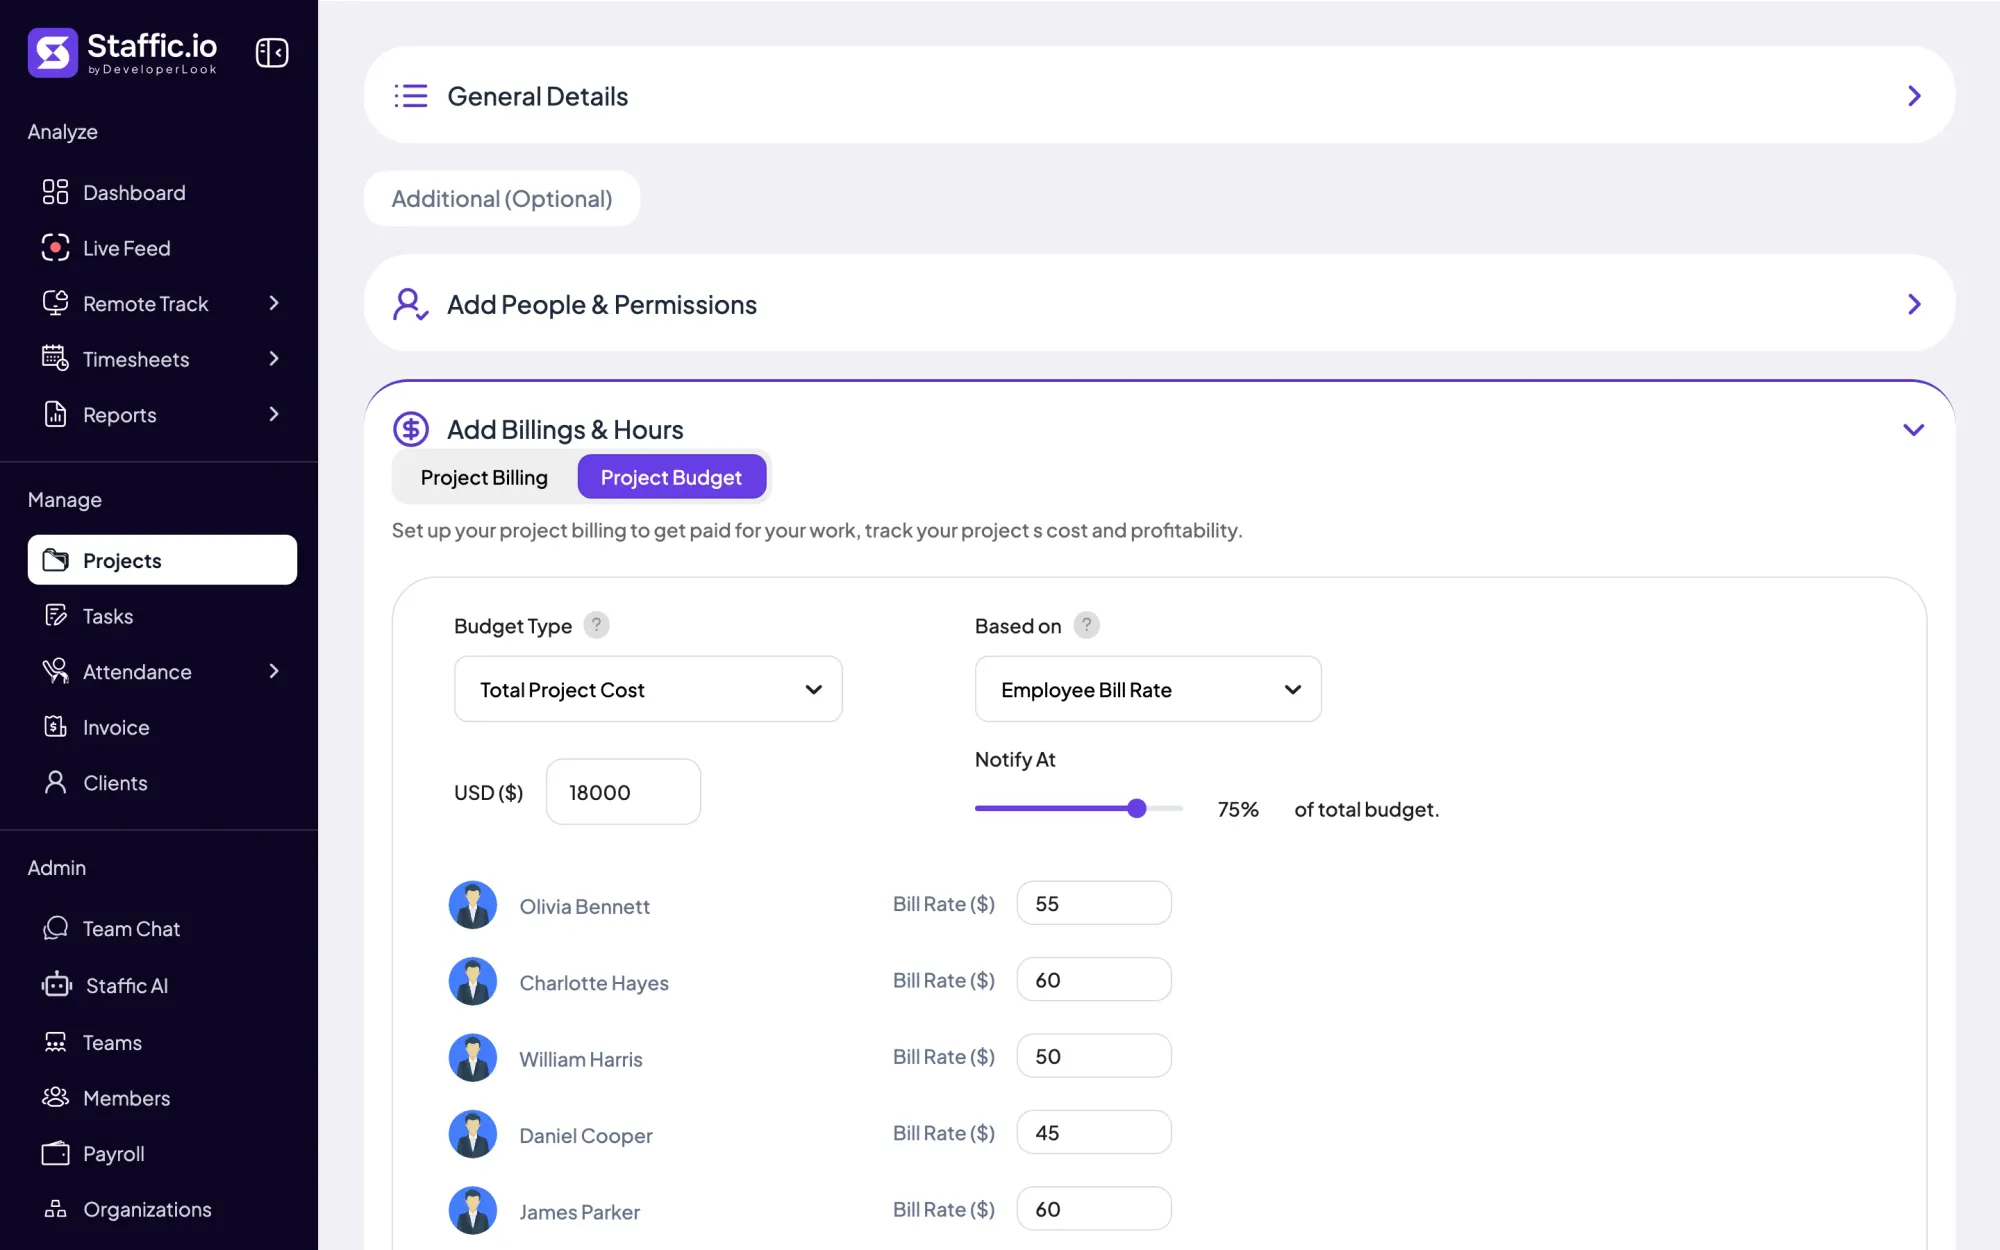The width and height of the screenshot is (2000, 1250).
Task: Click the USD budget amount field showing 18000
Action: point(623,792)
